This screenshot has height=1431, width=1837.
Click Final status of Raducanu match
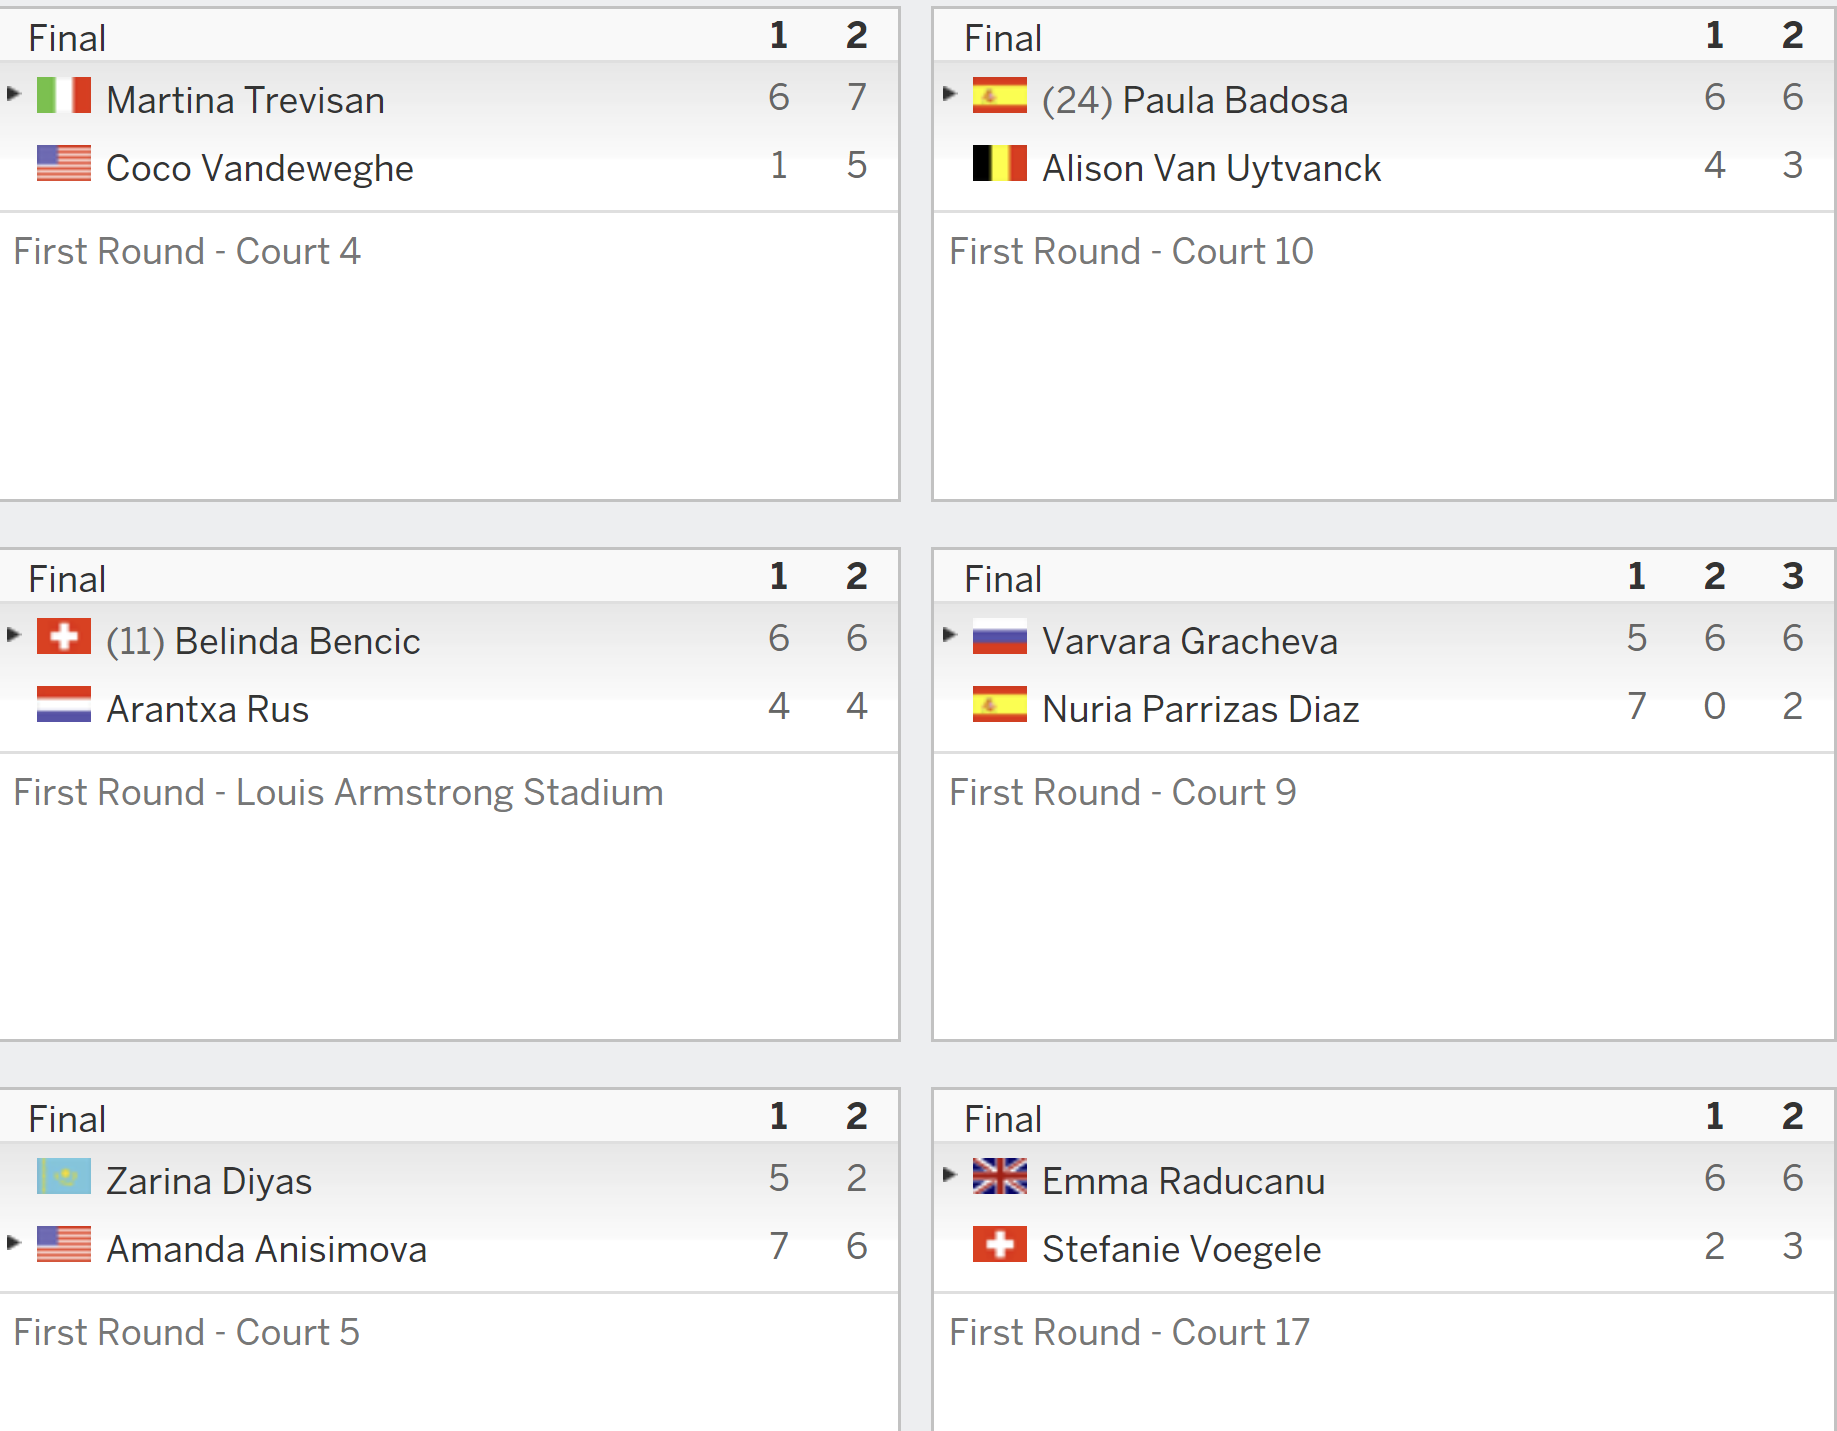(1003, 1119)
